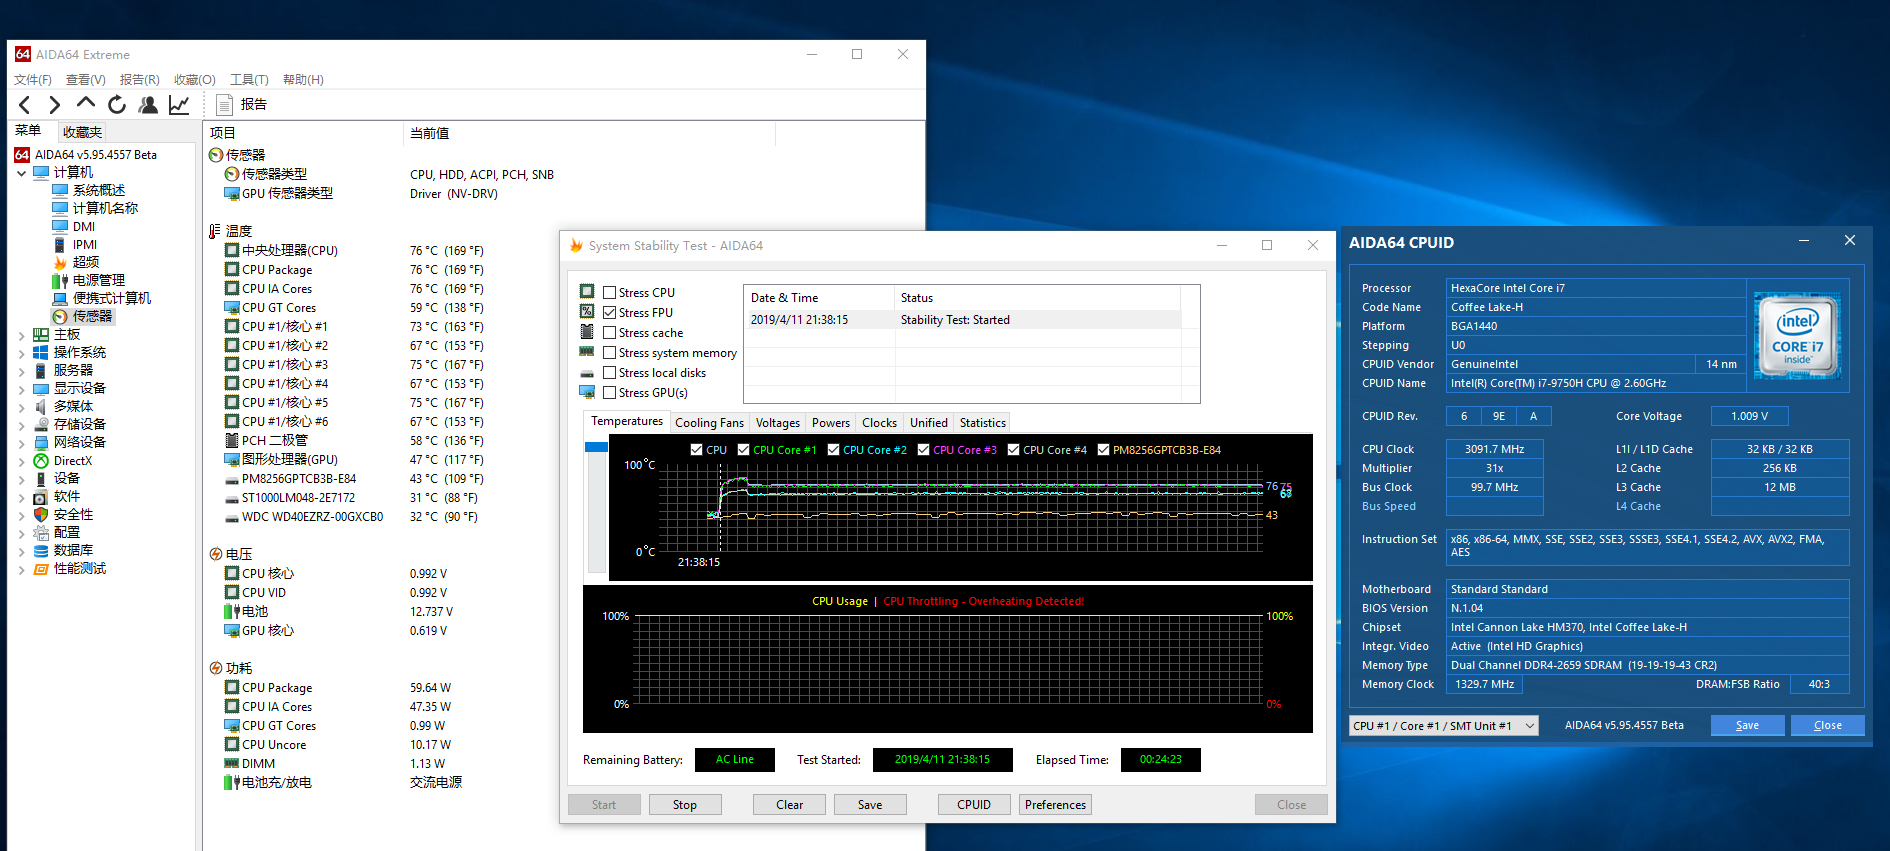The height and width of the screenshot is (851, 1890).
Task: Switch to the 收藏夹 favorites tab
Action: pos(82,132)
